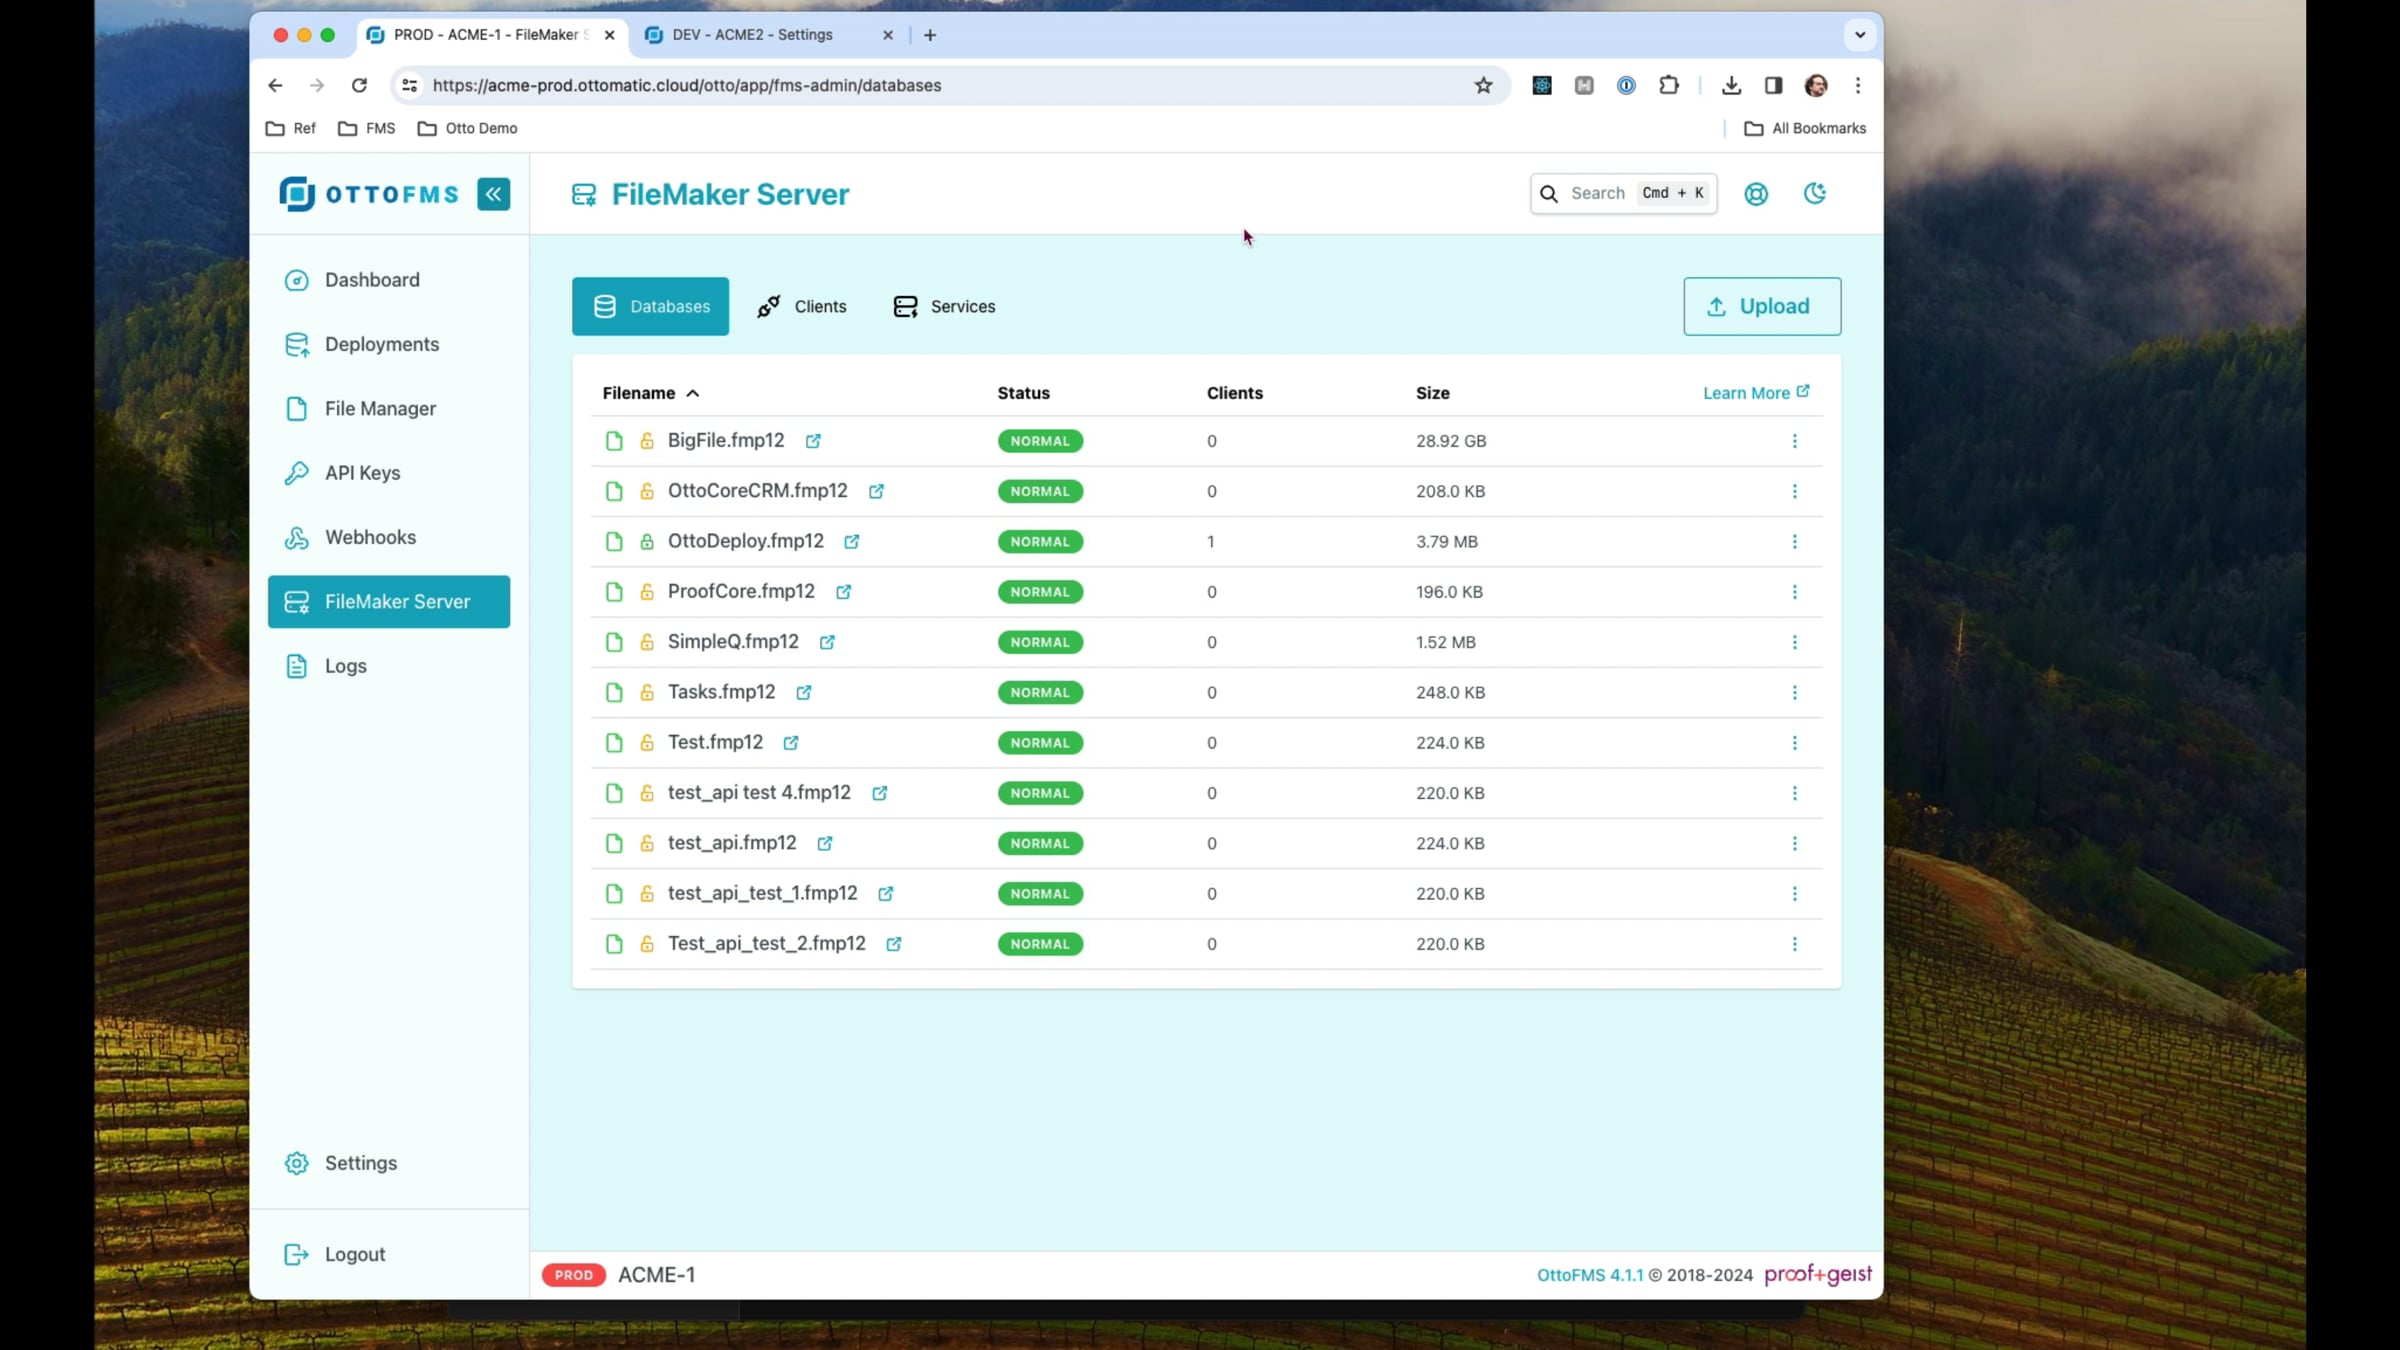
Task: Switch to the DEV - ACME2 - Settings browser tab
Action: coord(768,35)
